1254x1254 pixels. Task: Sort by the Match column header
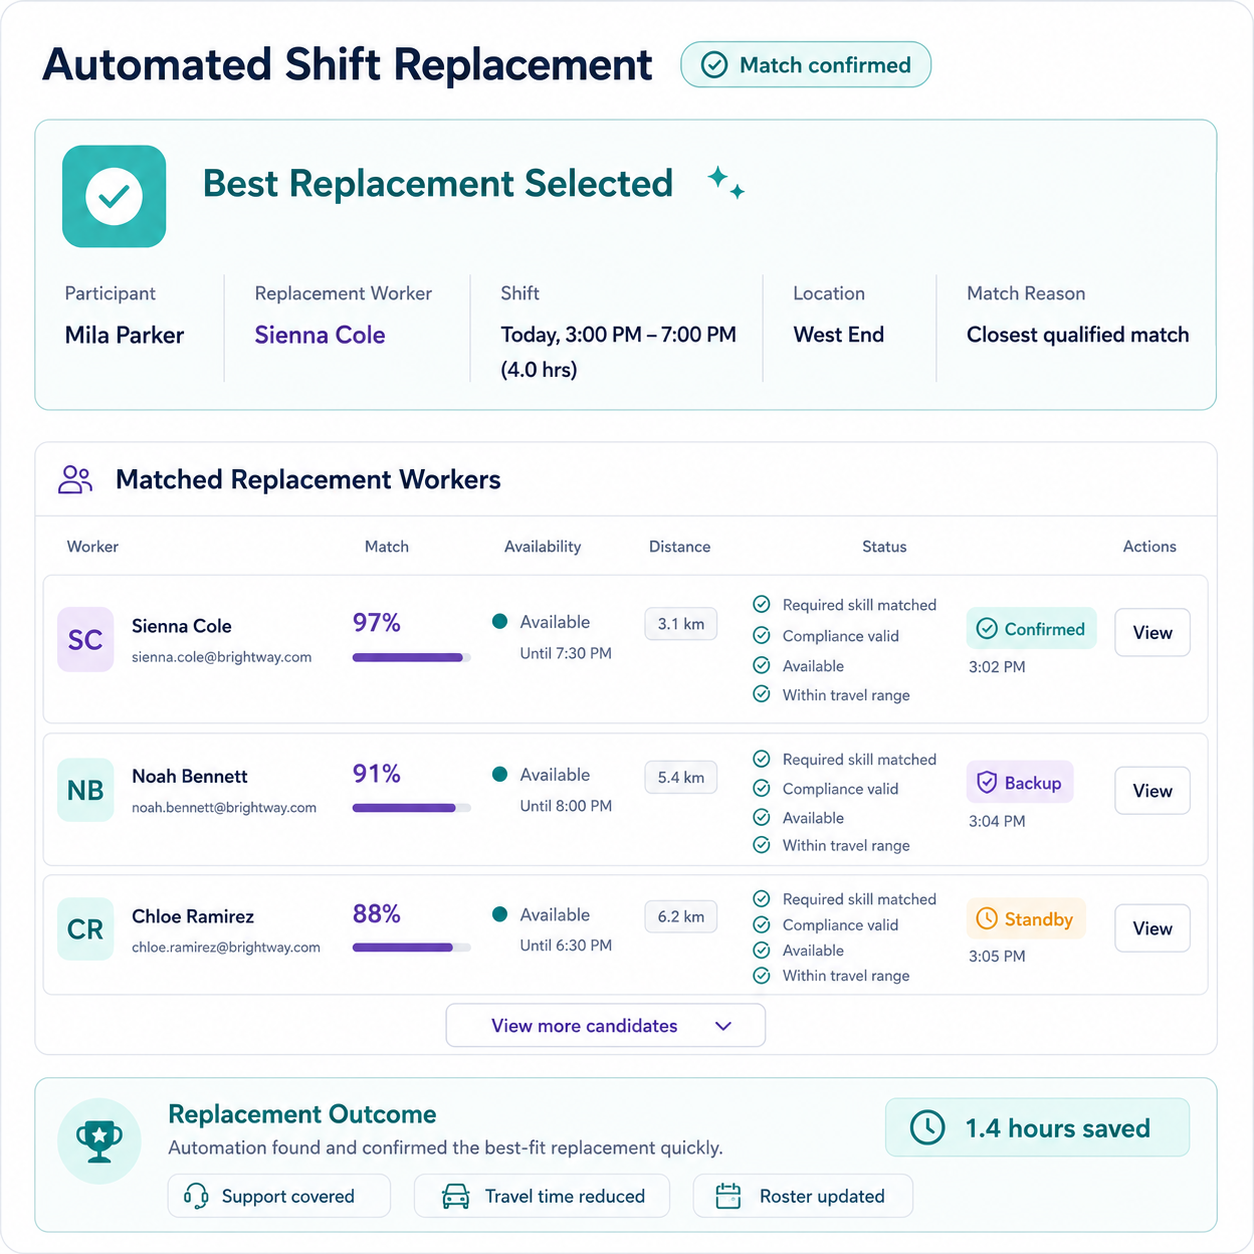pos(386,546)
